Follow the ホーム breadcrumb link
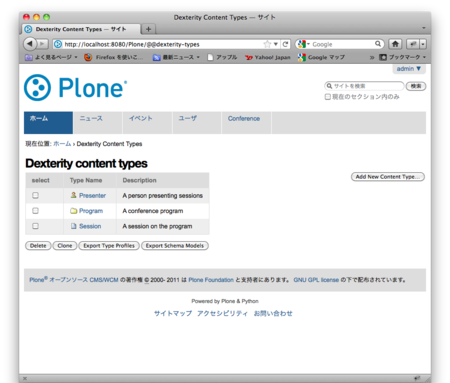Image resolution: width=450 pixels, height=383 pixels. tap(62, 144)
